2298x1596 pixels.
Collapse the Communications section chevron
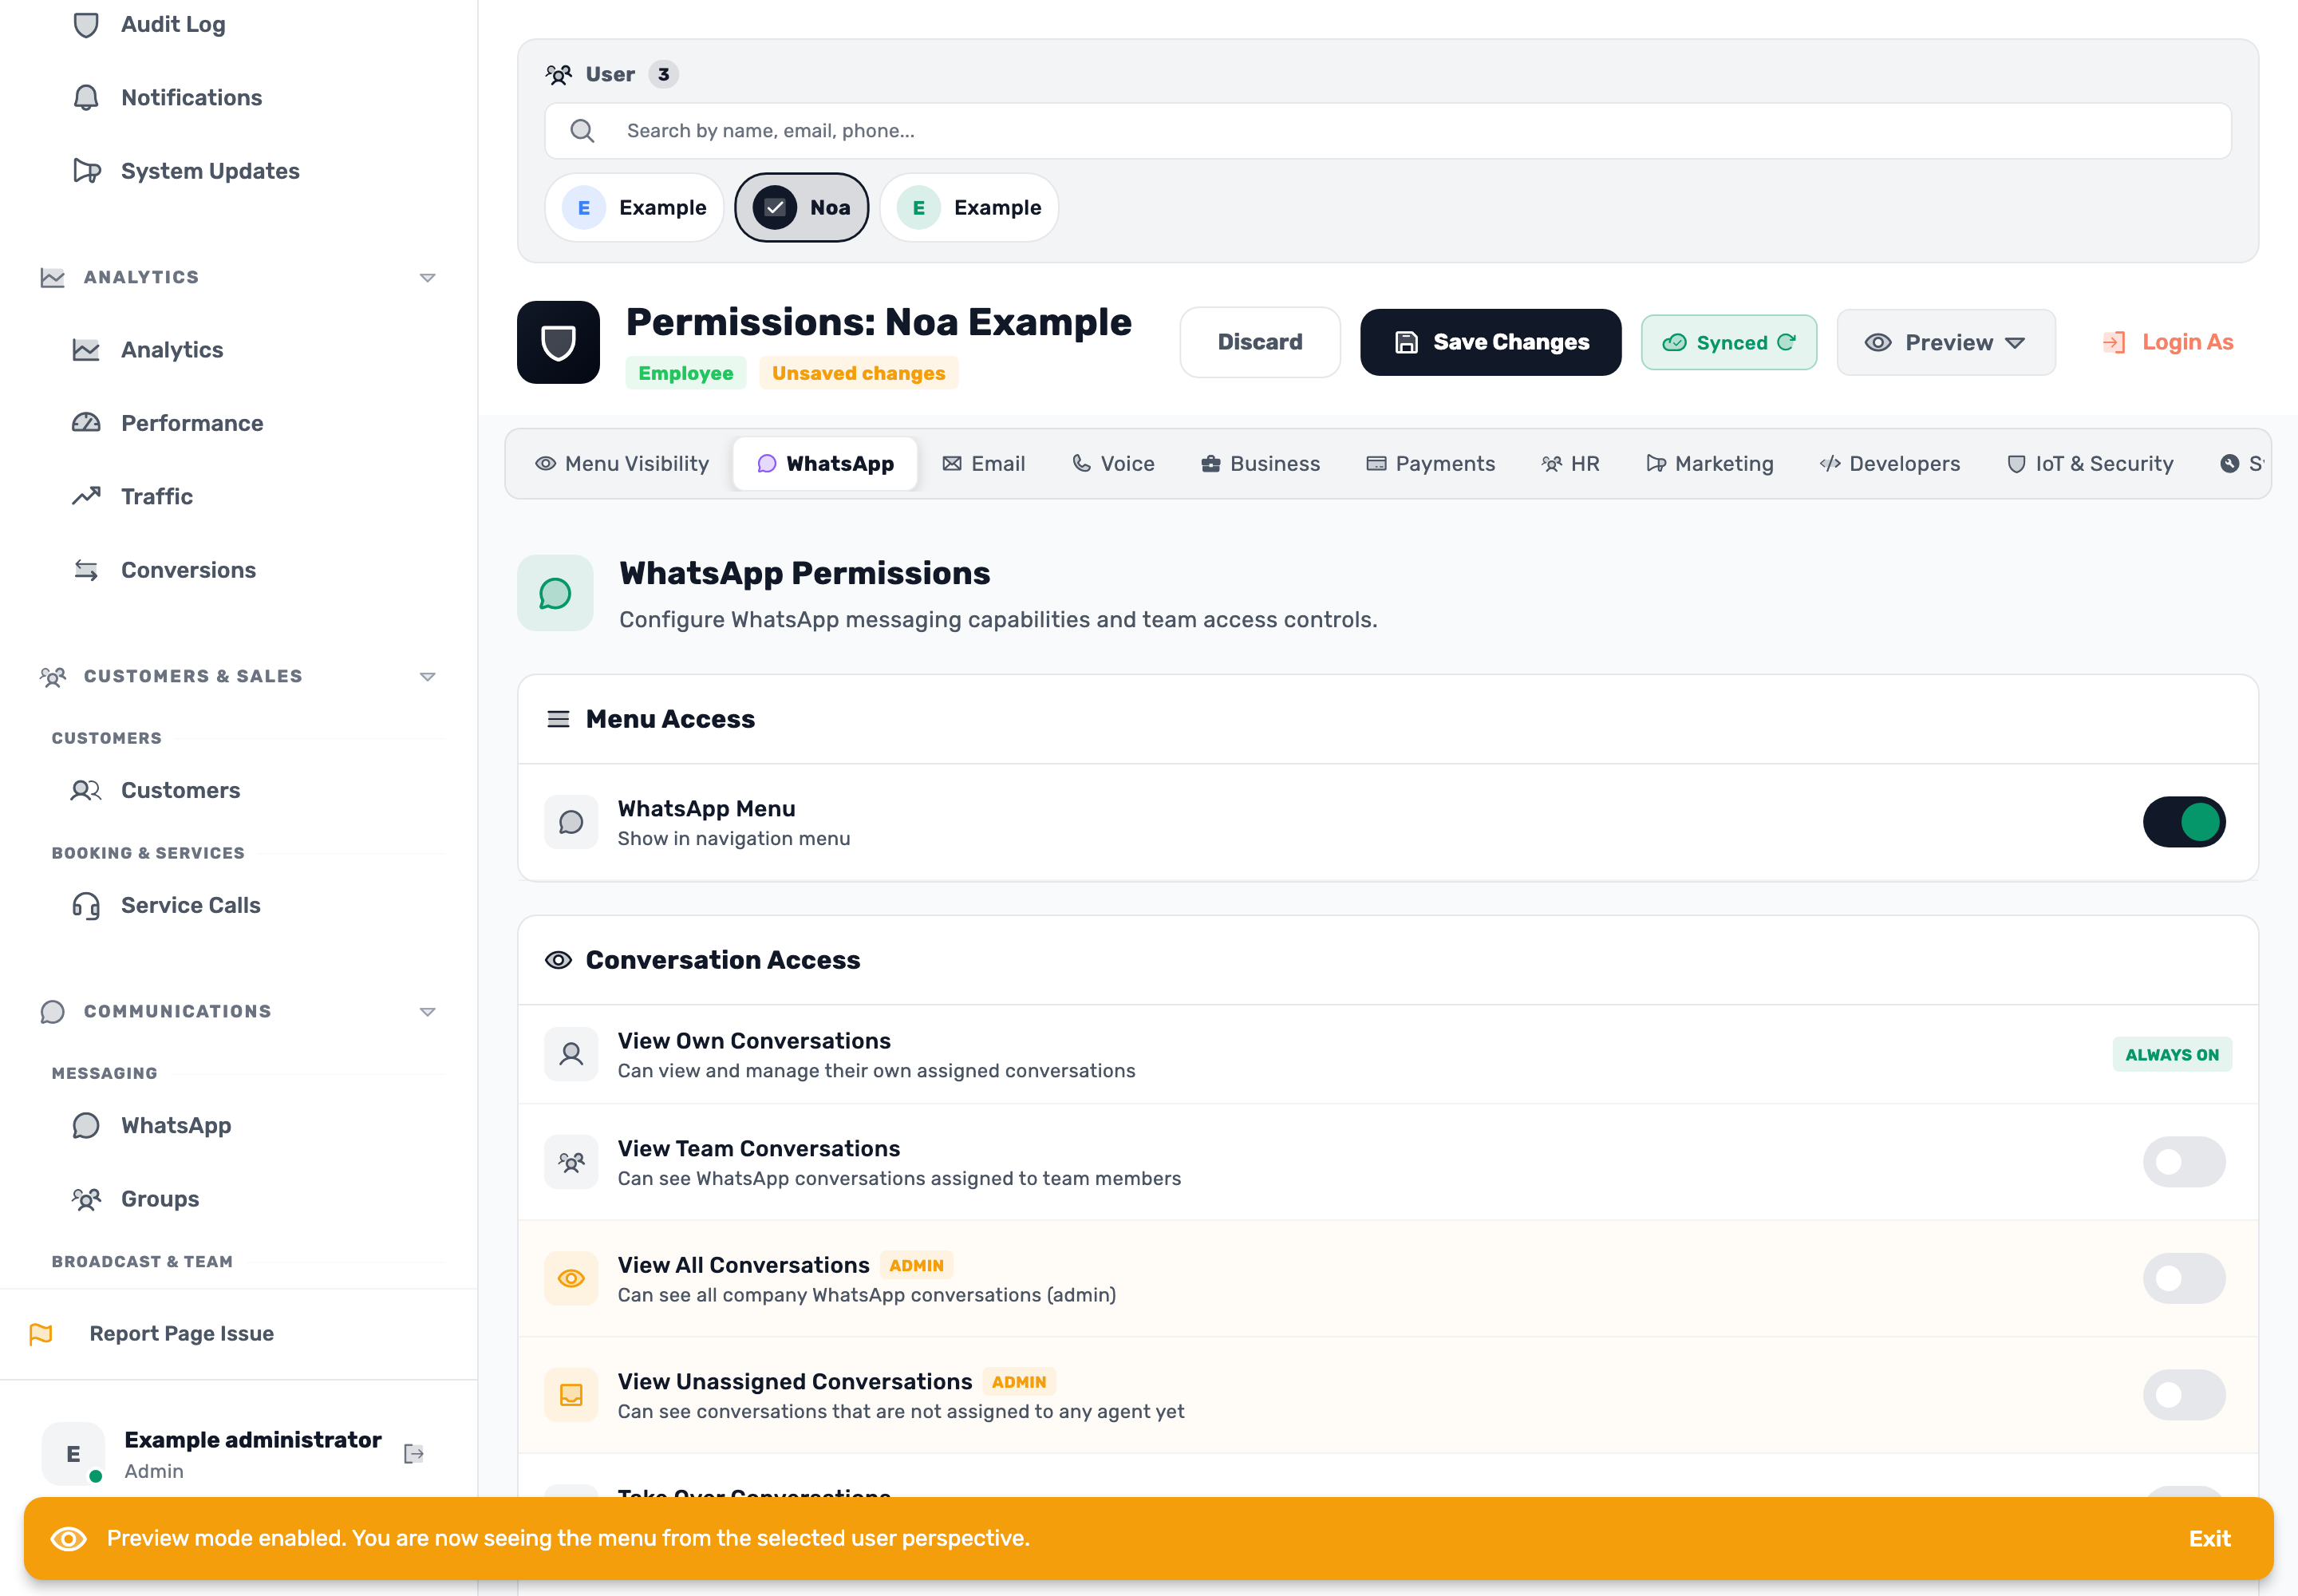tap(427, 1012)
